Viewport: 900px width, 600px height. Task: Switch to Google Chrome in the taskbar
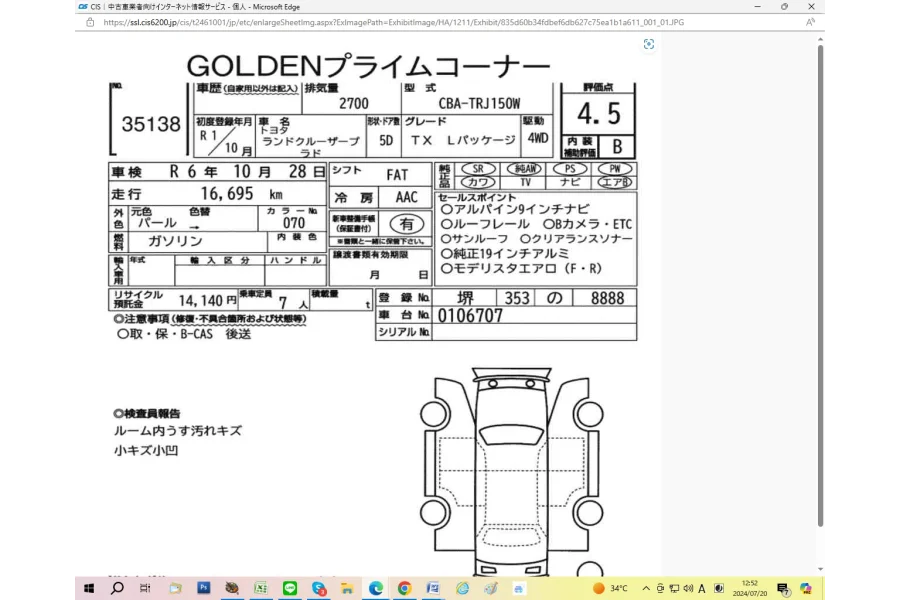pos(404,588)
